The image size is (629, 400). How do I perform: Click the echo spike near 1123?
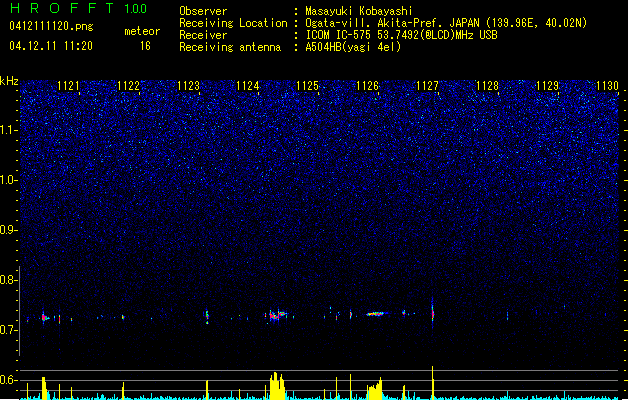tap(207, 316)
